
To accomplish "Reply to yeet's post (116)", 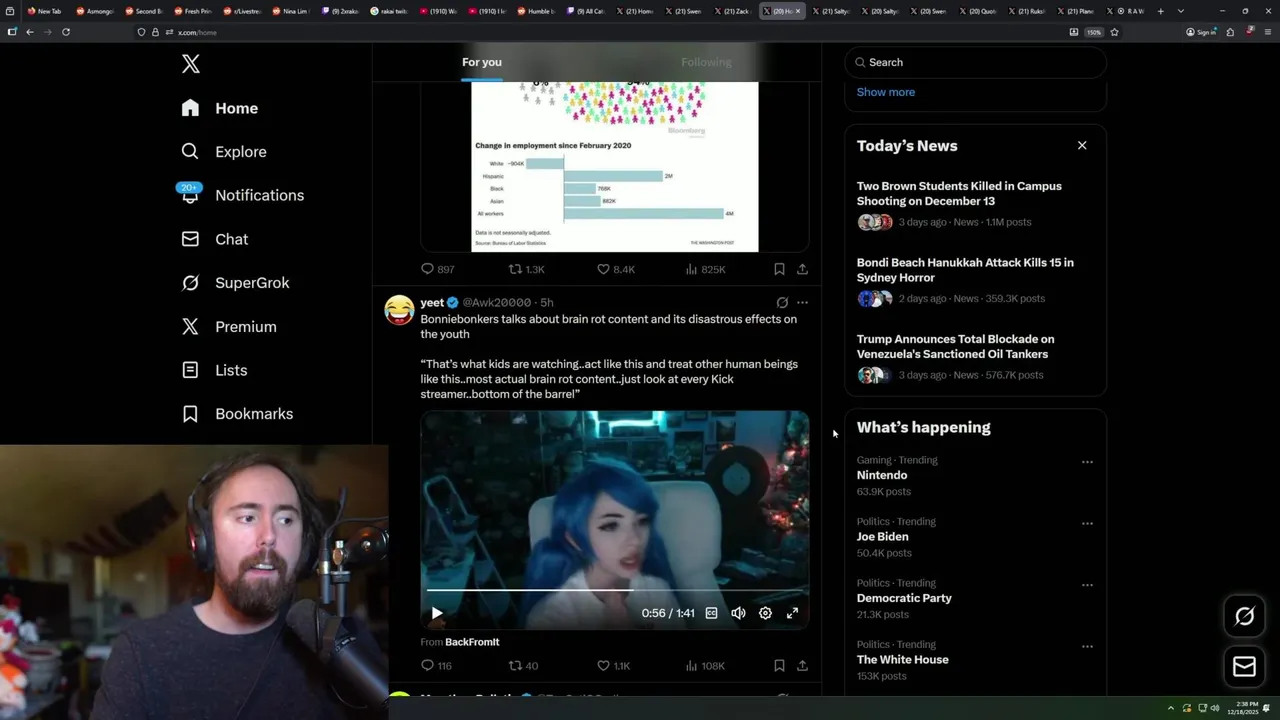I will (436, 666).
